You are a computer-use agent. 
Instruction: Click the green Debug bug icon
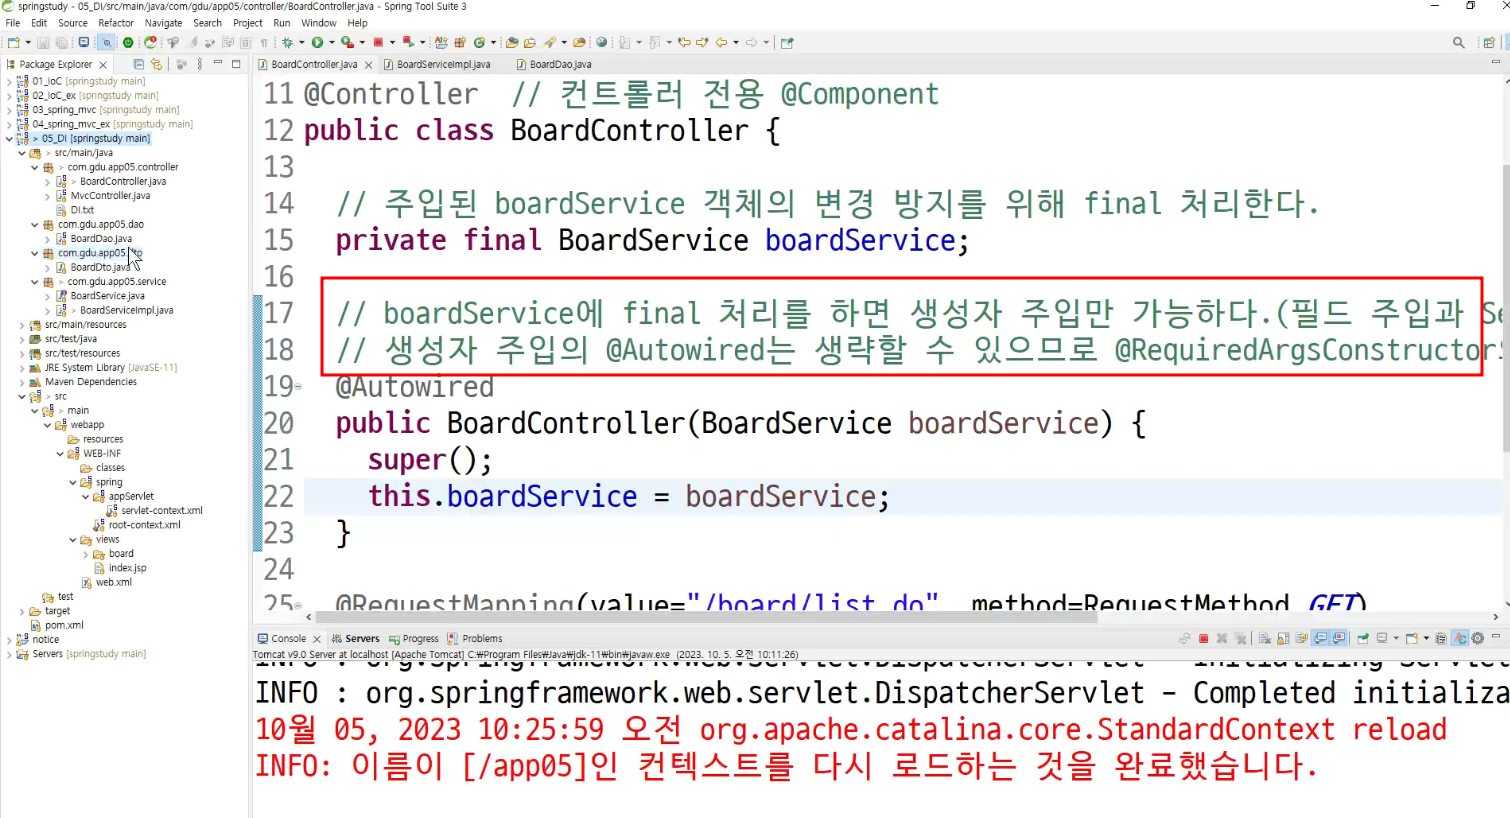tap(288, 42)
